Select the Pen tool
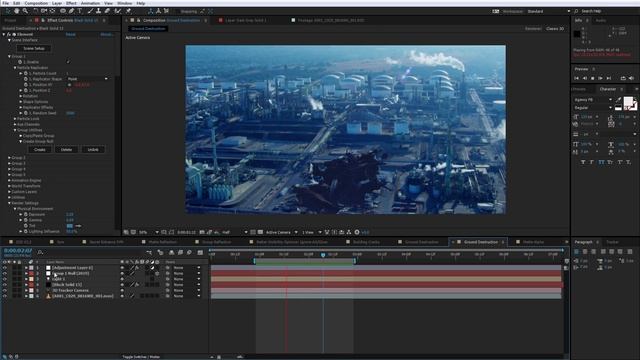Viewport: 640px width, 360px height. 71,11
